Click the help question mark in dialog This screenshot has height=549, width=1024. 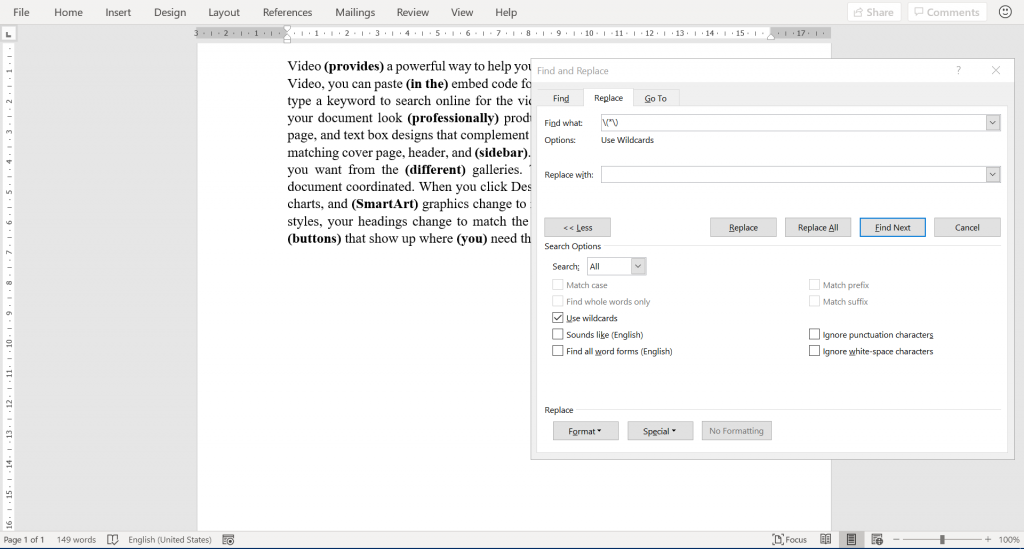(958, 71)
